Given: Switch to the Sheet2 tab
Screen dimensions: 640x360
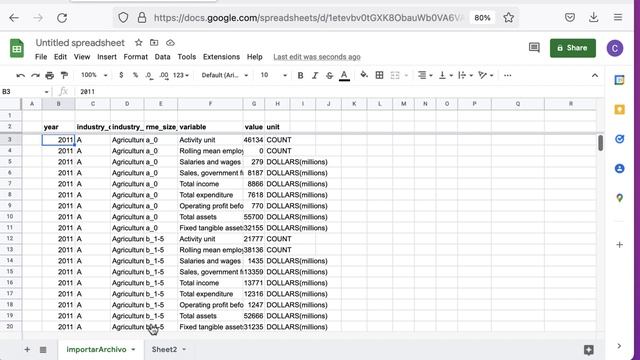Looking at the screenshot, I should pos(164,349).
